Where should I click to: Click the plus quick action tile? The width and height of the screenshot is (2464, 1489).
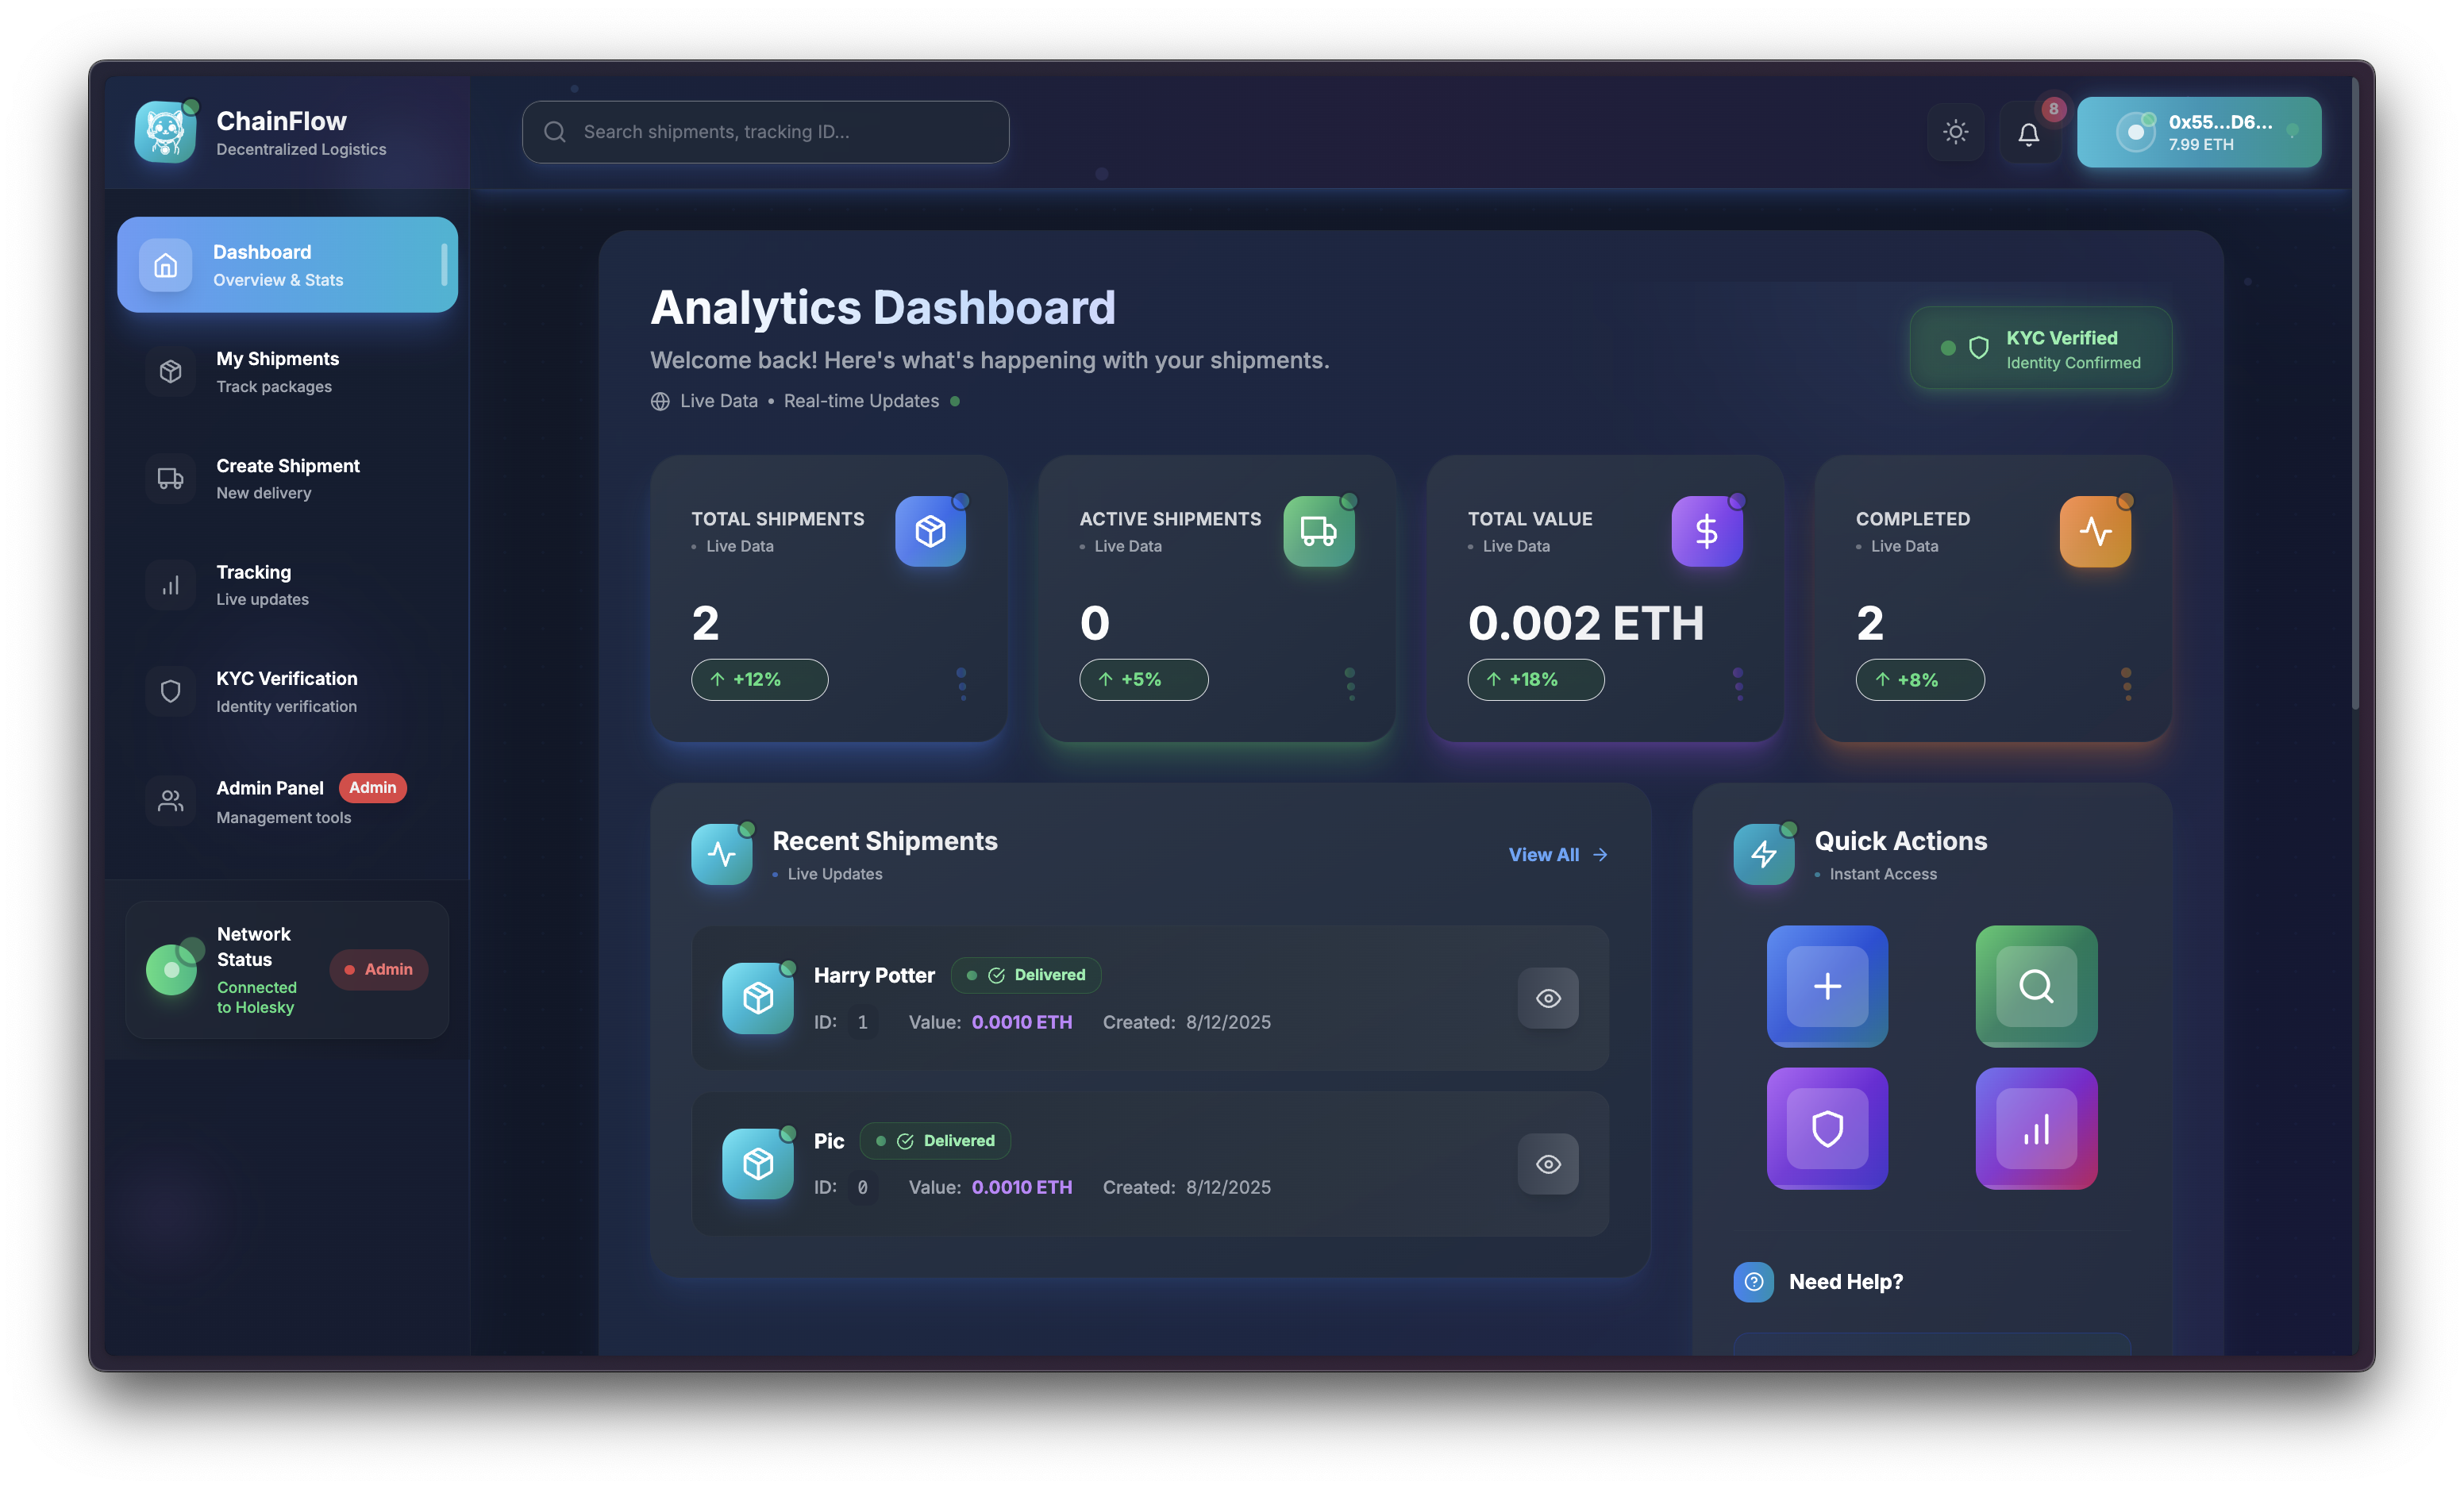[1827, 986]
